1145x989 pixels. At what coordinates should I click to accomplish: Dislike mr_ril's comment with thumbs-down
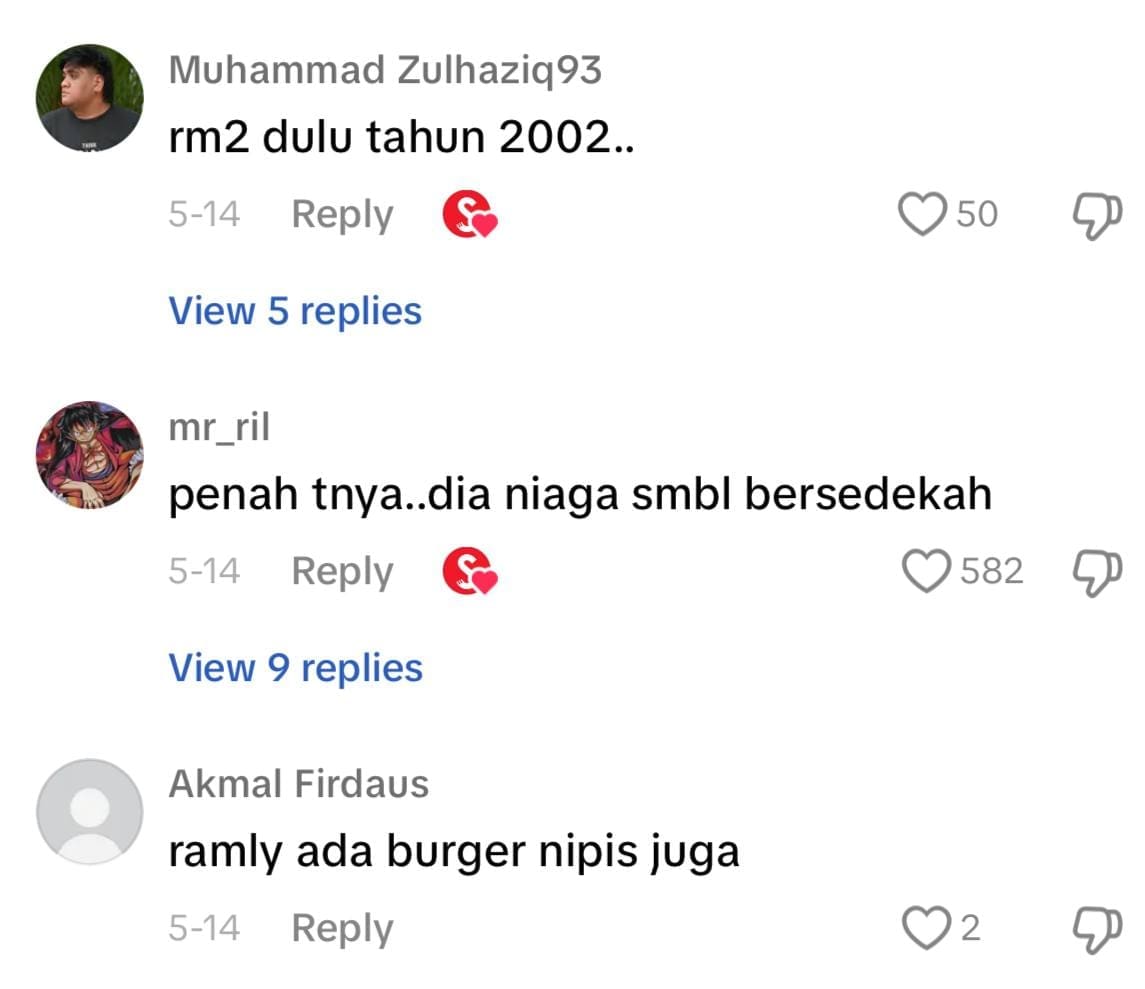(x=1097, y=573)
